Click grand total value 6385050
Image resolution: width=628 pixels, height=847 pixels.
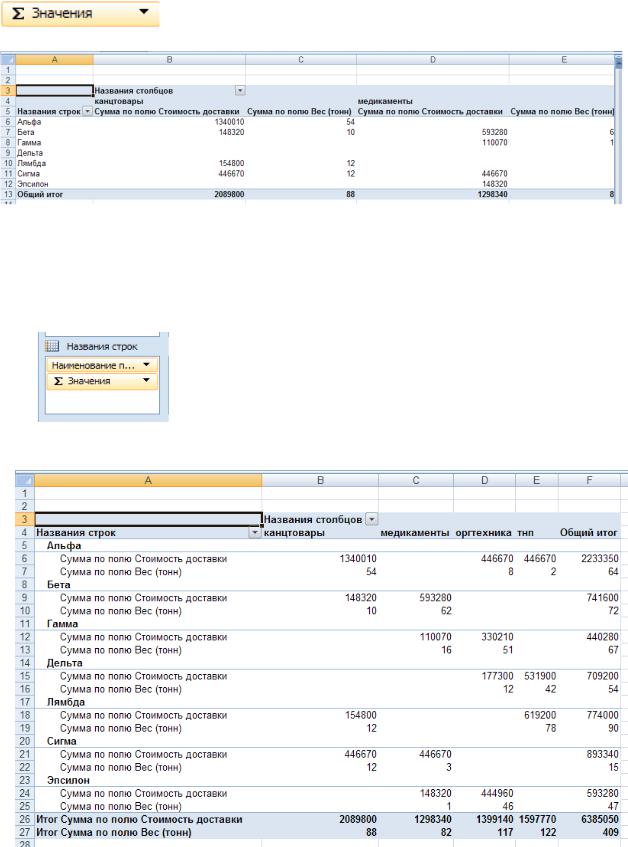(x=600, y=819)
